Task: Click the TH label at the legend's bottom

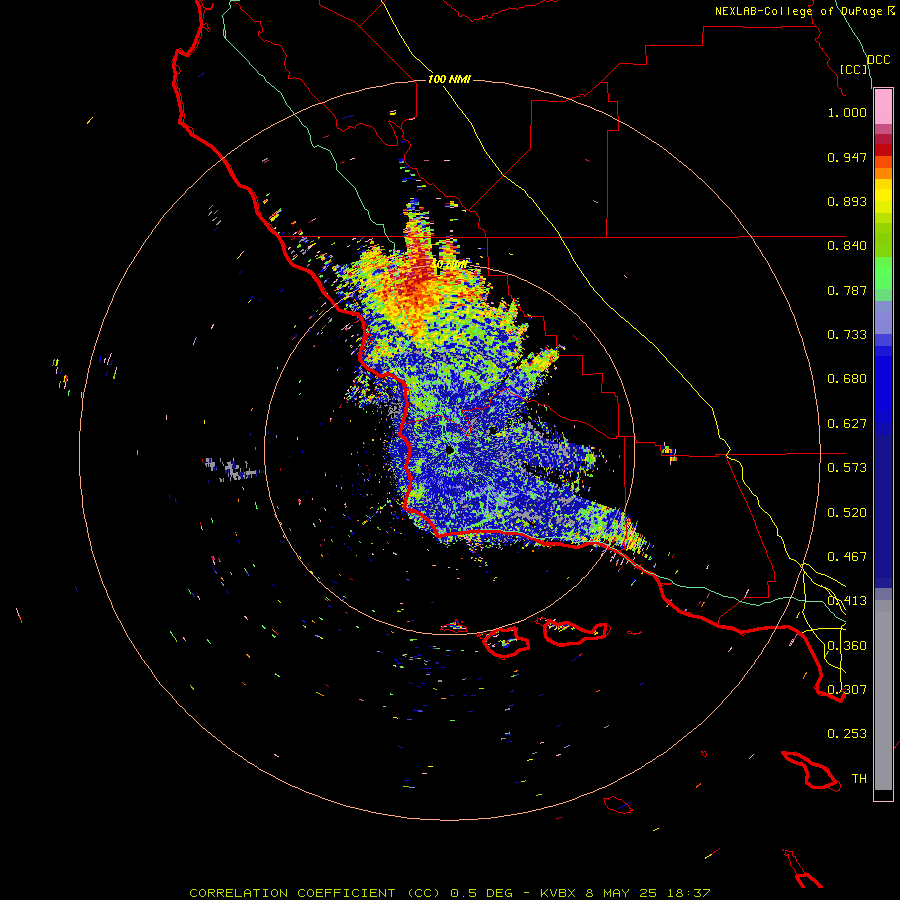Action: pos(859,779)
